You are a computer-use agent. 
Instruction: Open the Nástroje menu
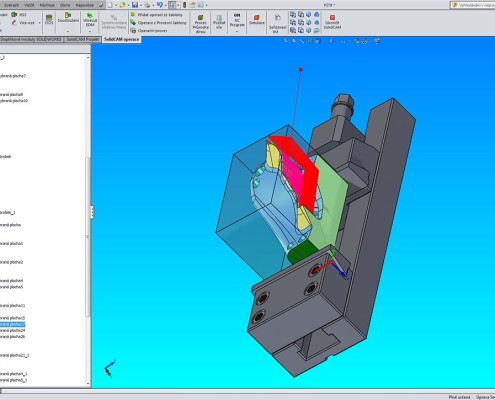click(x=47, y=5)
